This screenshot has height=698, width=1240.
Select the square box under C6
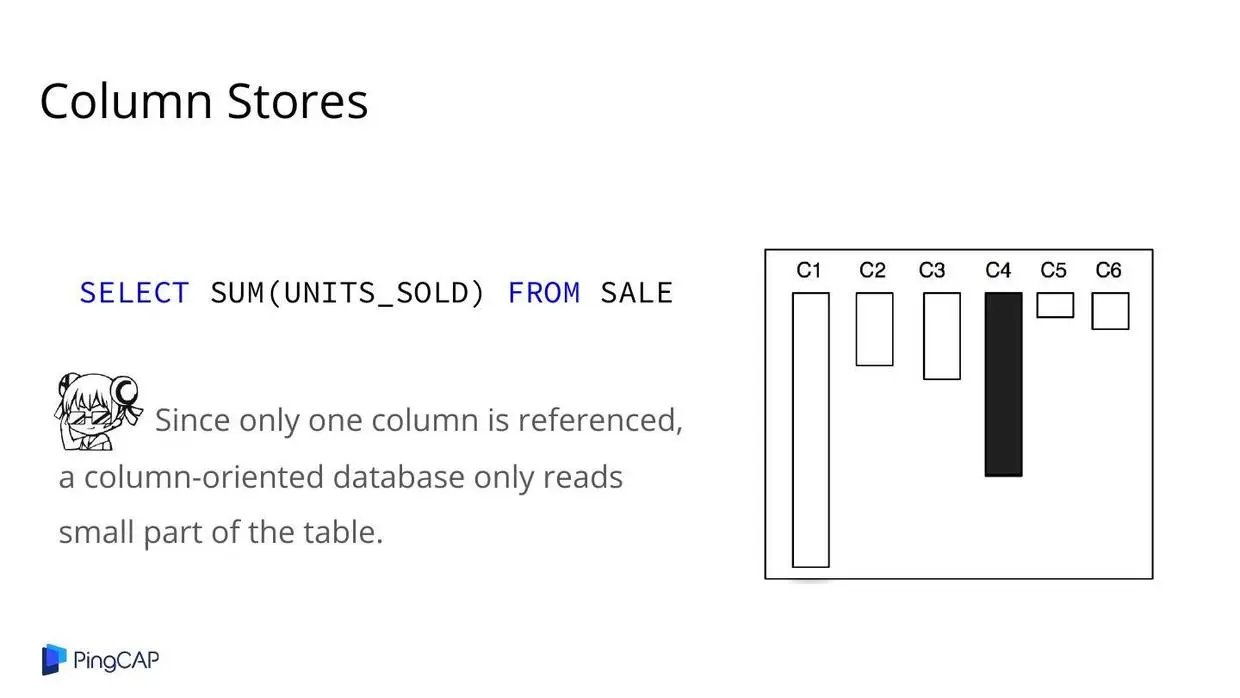[1110, 311]
